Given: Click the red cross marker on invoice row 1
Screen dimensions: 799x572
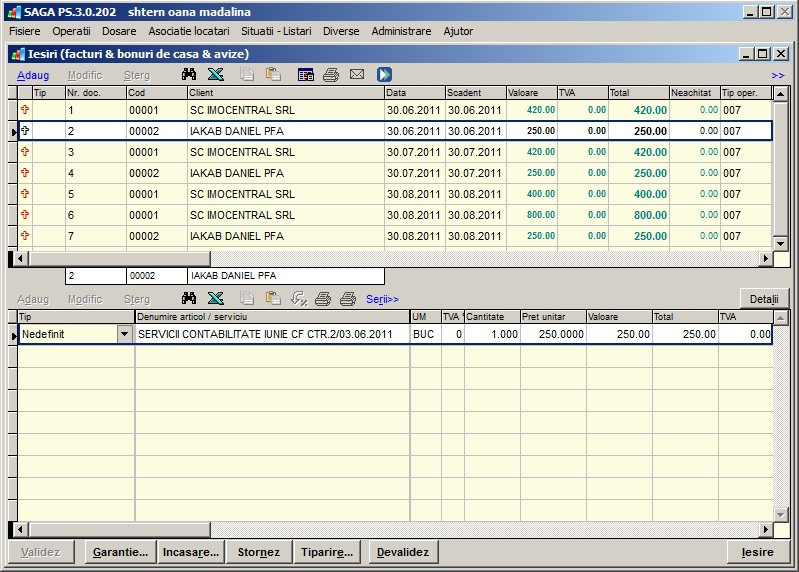Looking at the screenshot, I should [24, 110].
